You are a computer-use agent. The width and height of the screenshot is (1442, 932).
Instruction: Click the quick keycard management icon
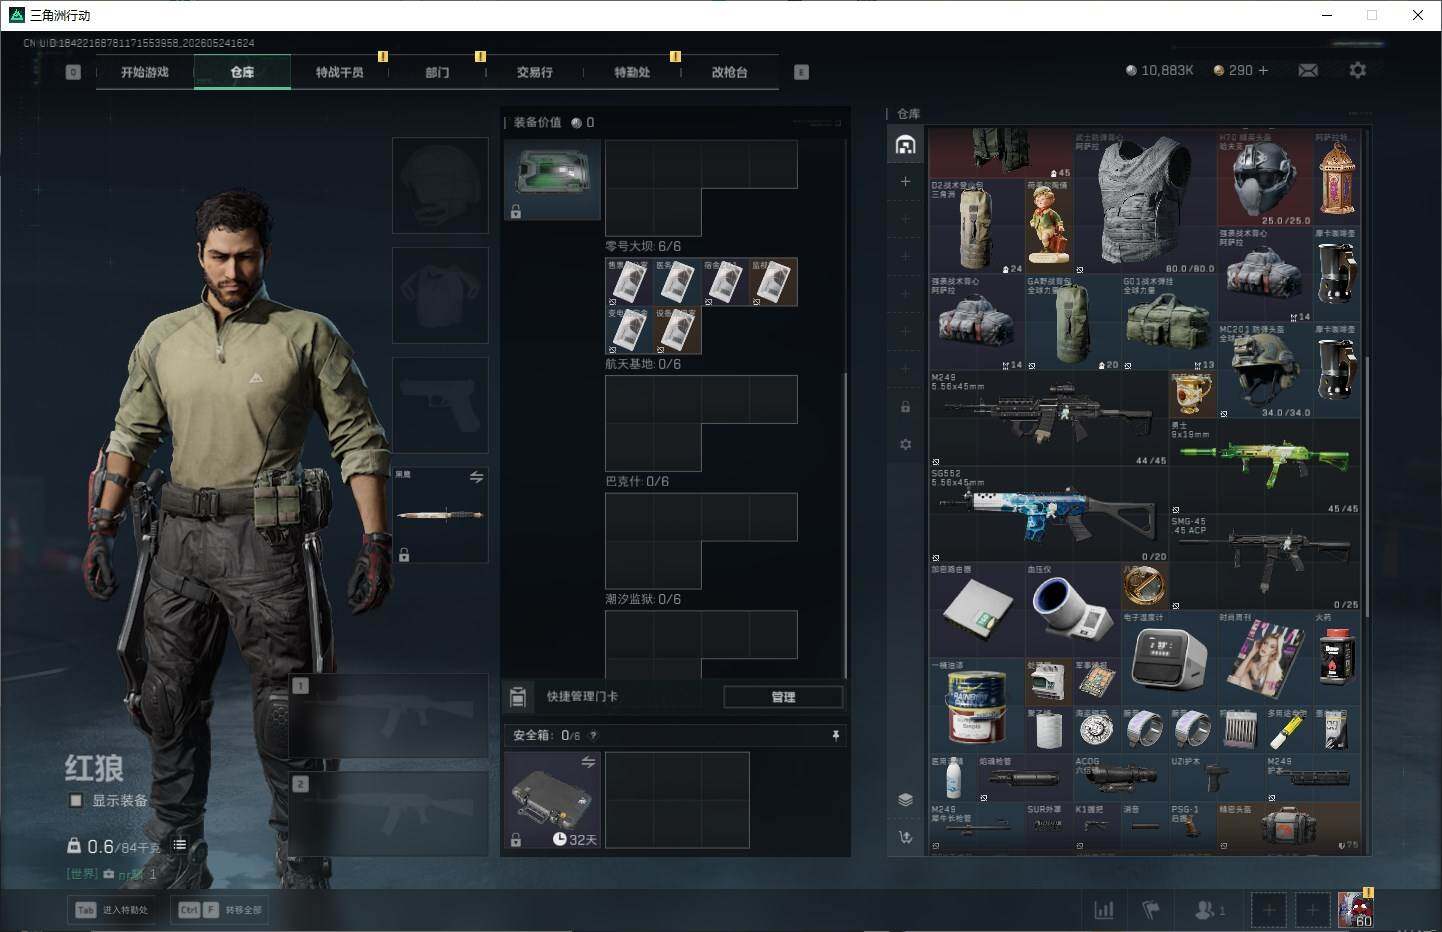(518, 696)
